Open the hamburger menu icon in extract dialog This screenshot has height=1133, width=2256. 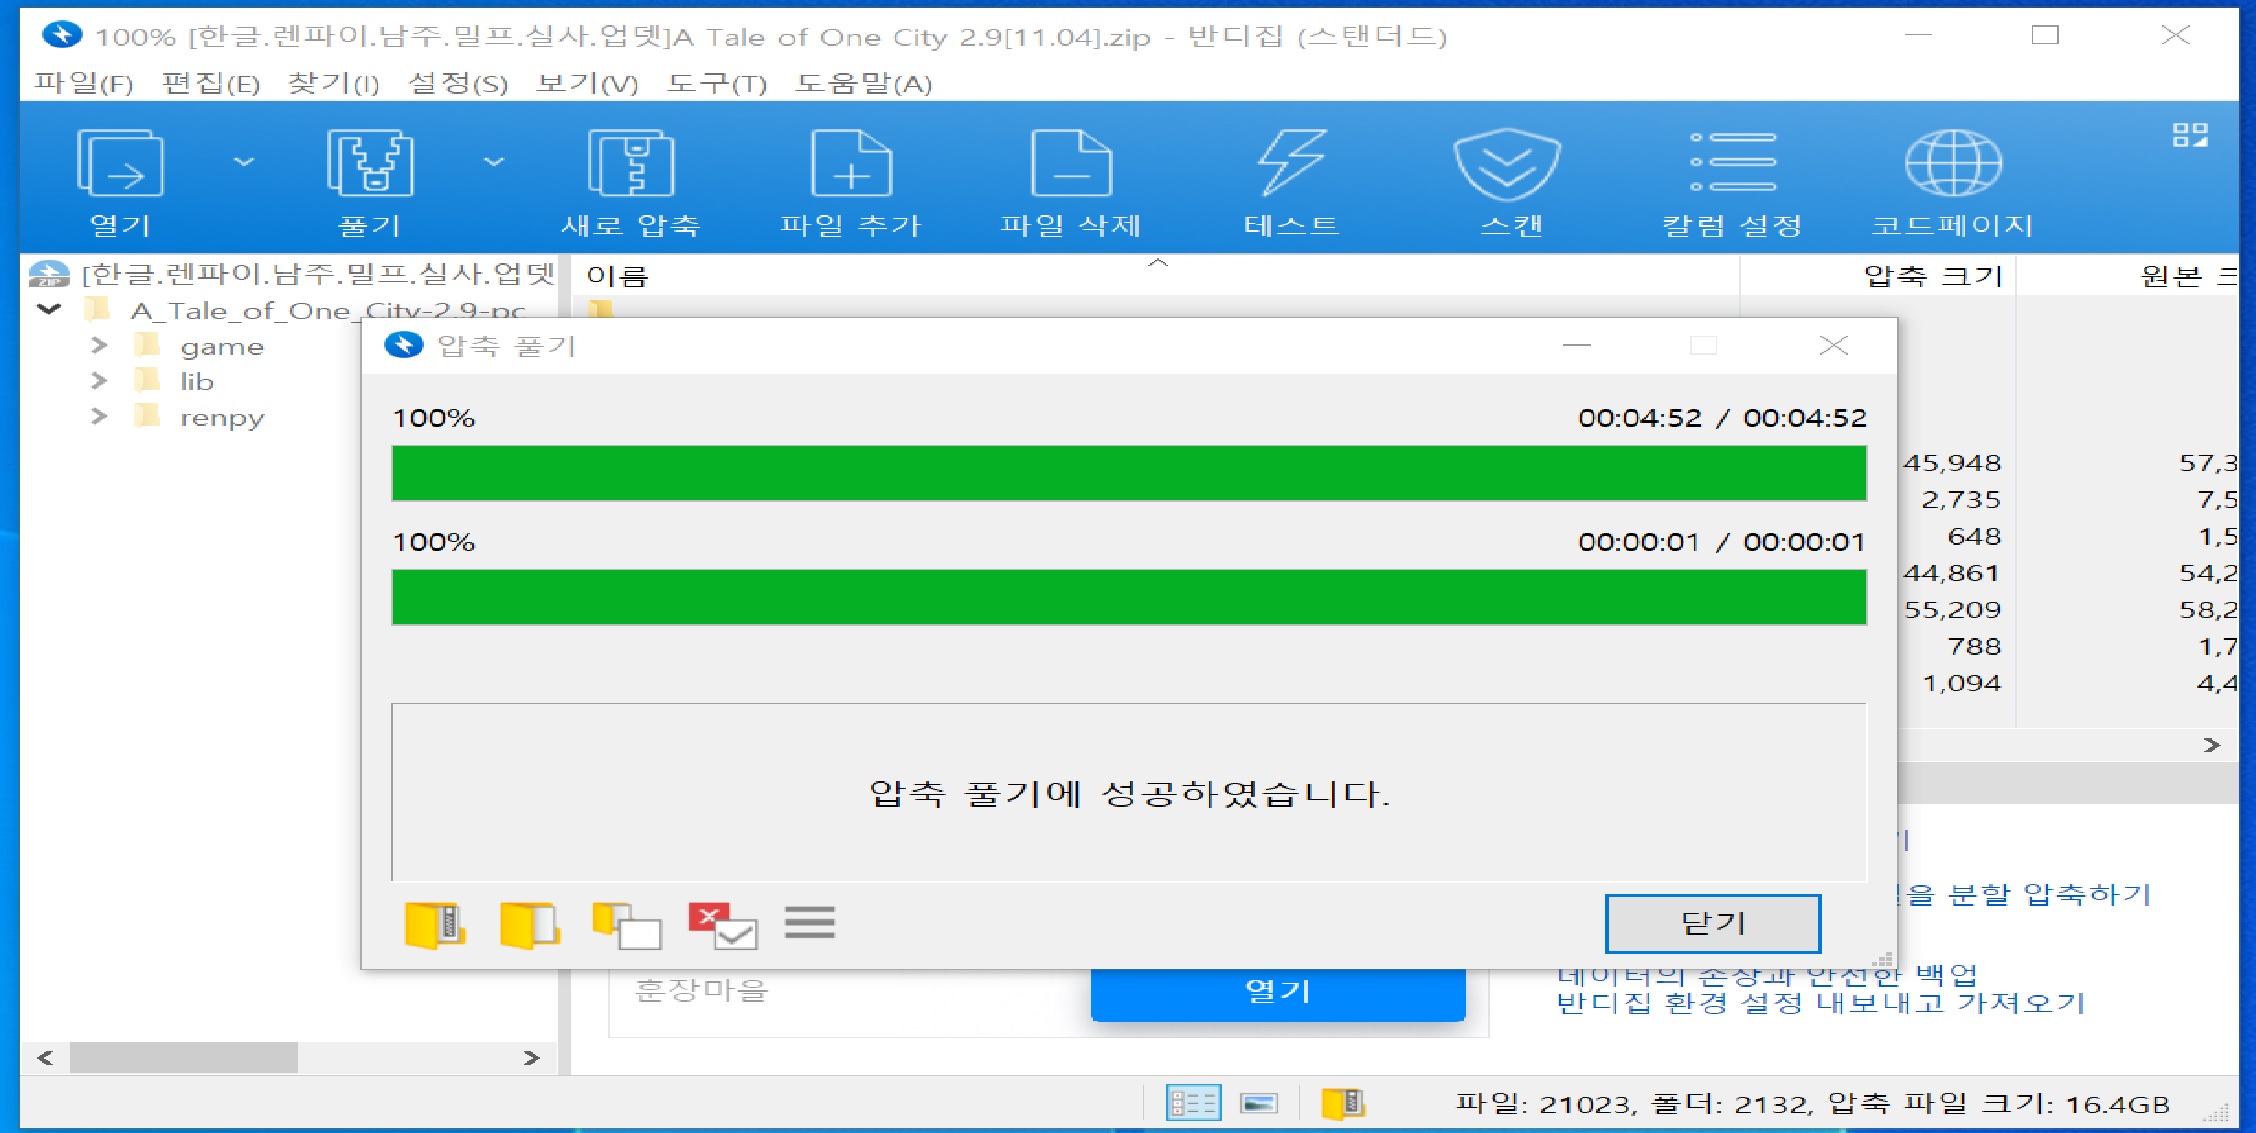pos(809,922)
